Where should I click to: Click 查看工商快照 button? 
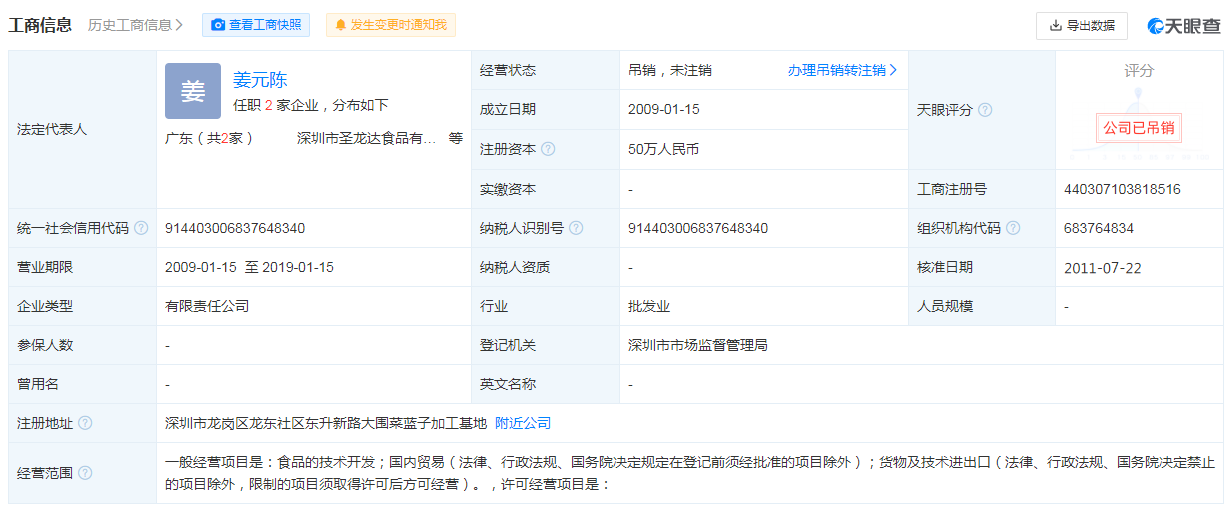(x=256, y=25)
